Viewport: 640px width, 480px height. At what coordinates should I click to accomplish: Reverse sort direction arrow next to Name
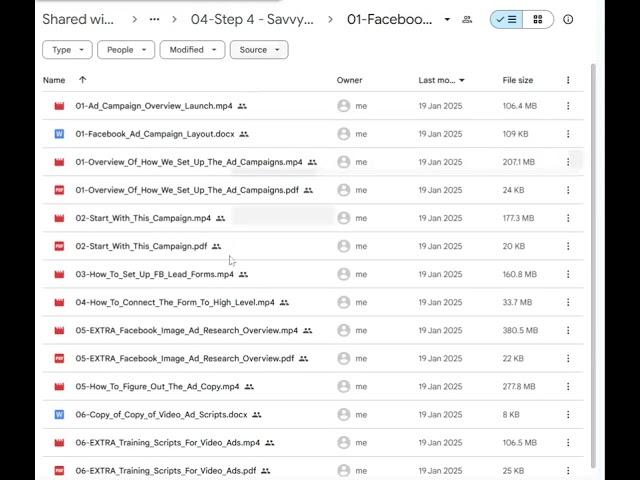(x=82, y=80)
